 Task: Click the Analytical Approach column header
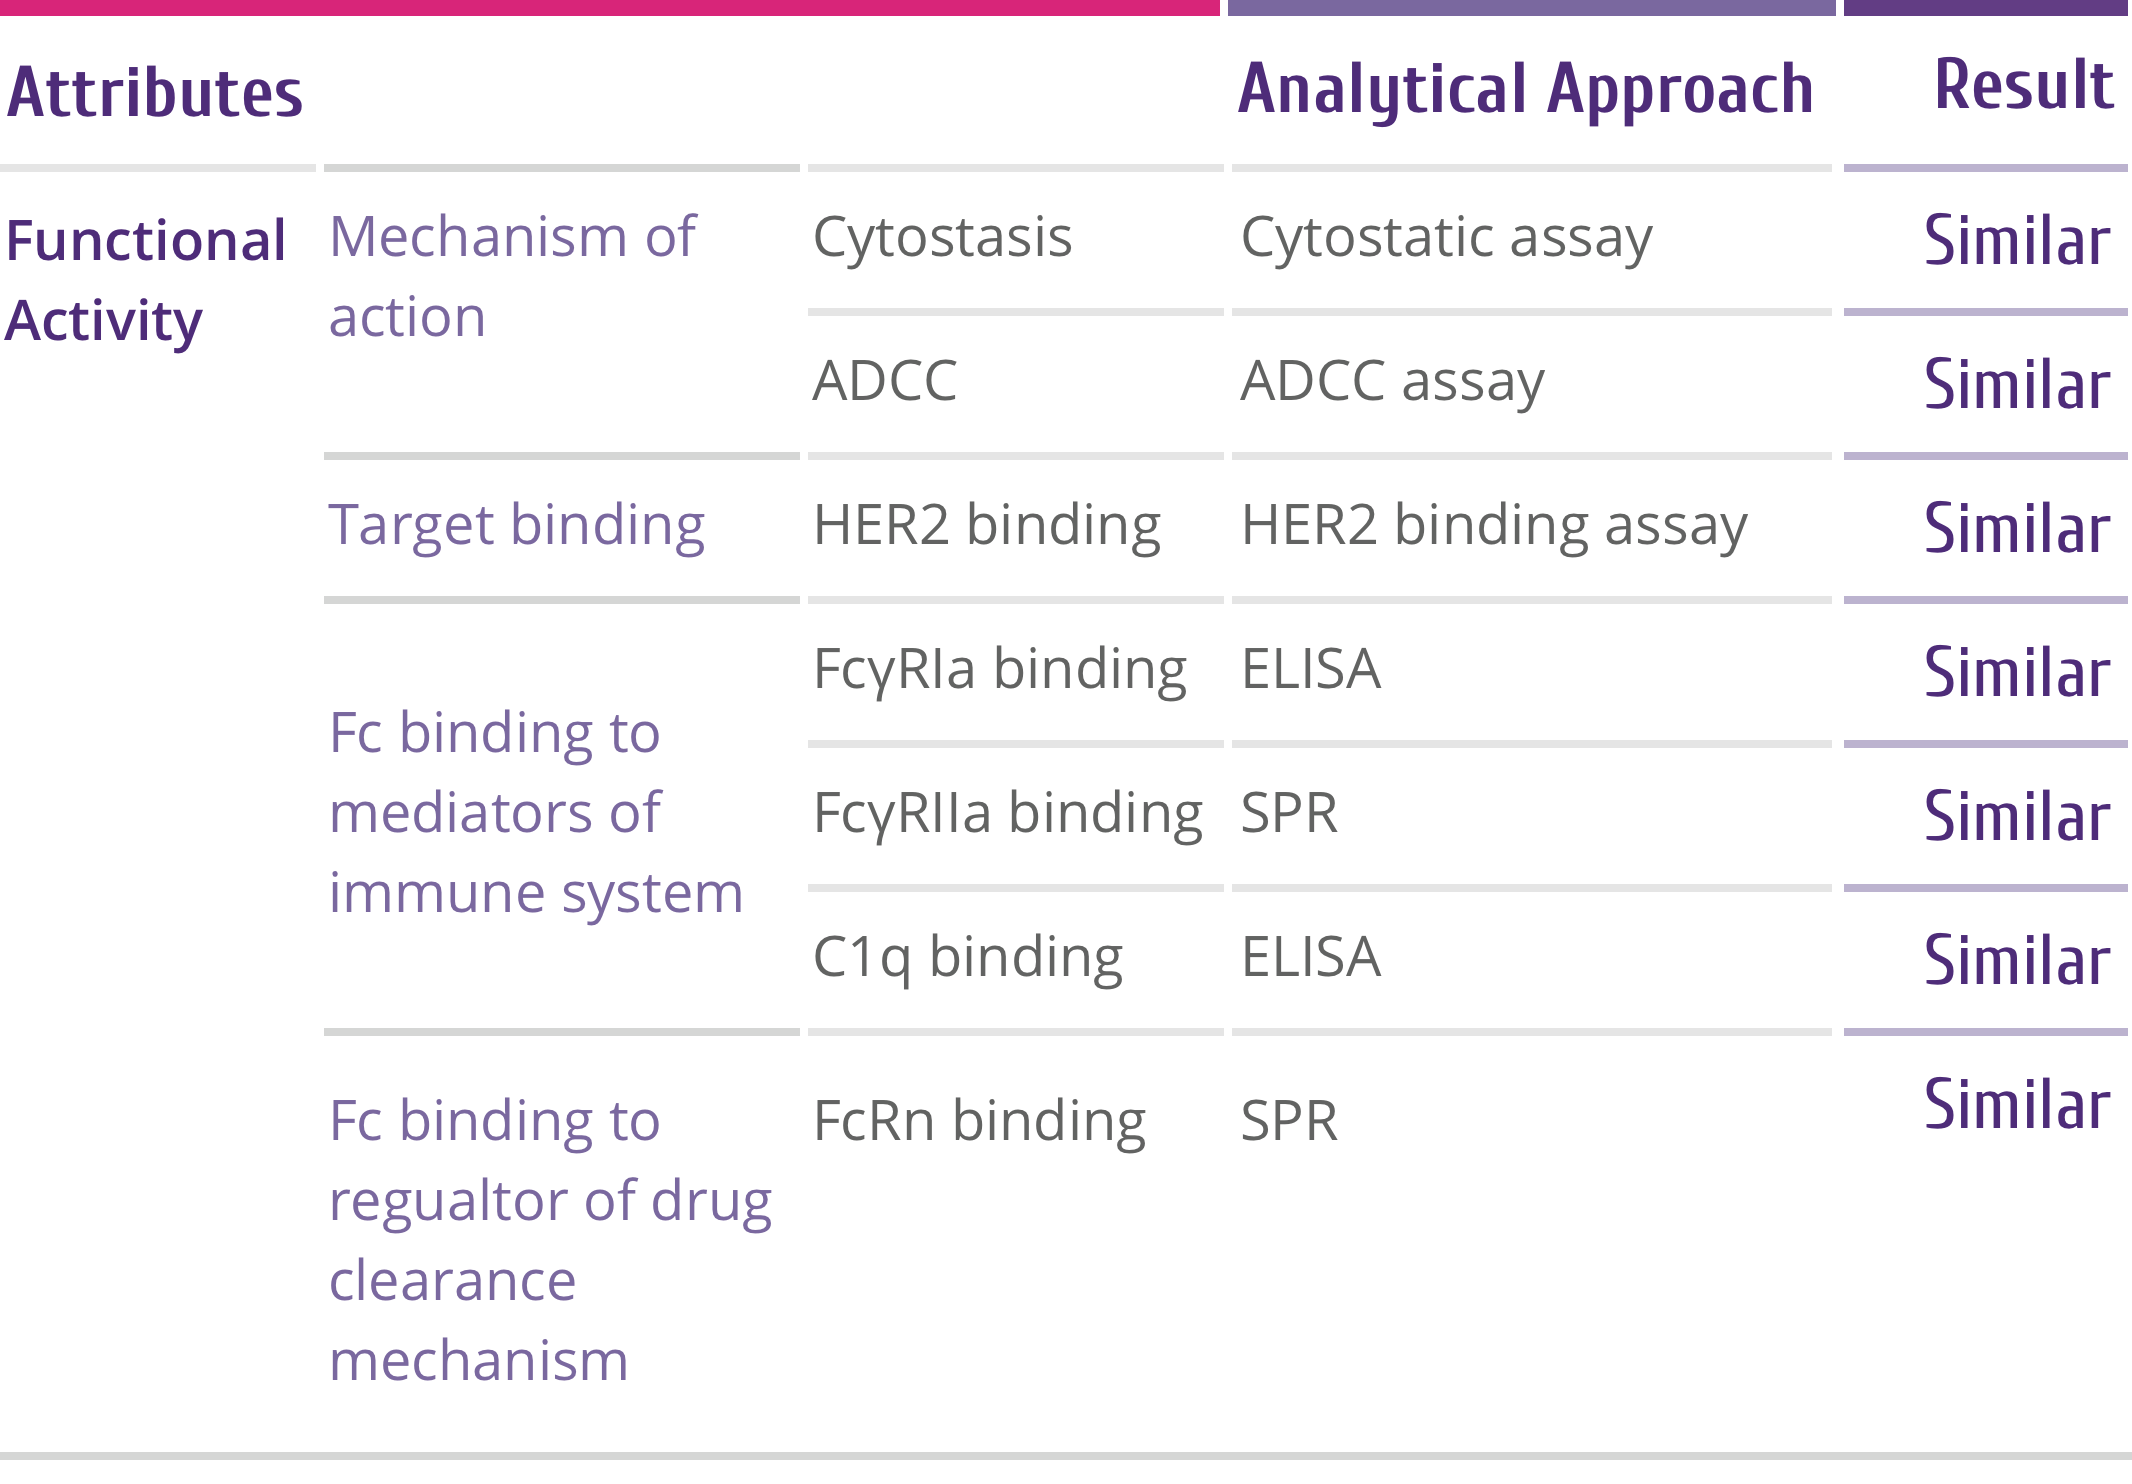pos(1525,90)
